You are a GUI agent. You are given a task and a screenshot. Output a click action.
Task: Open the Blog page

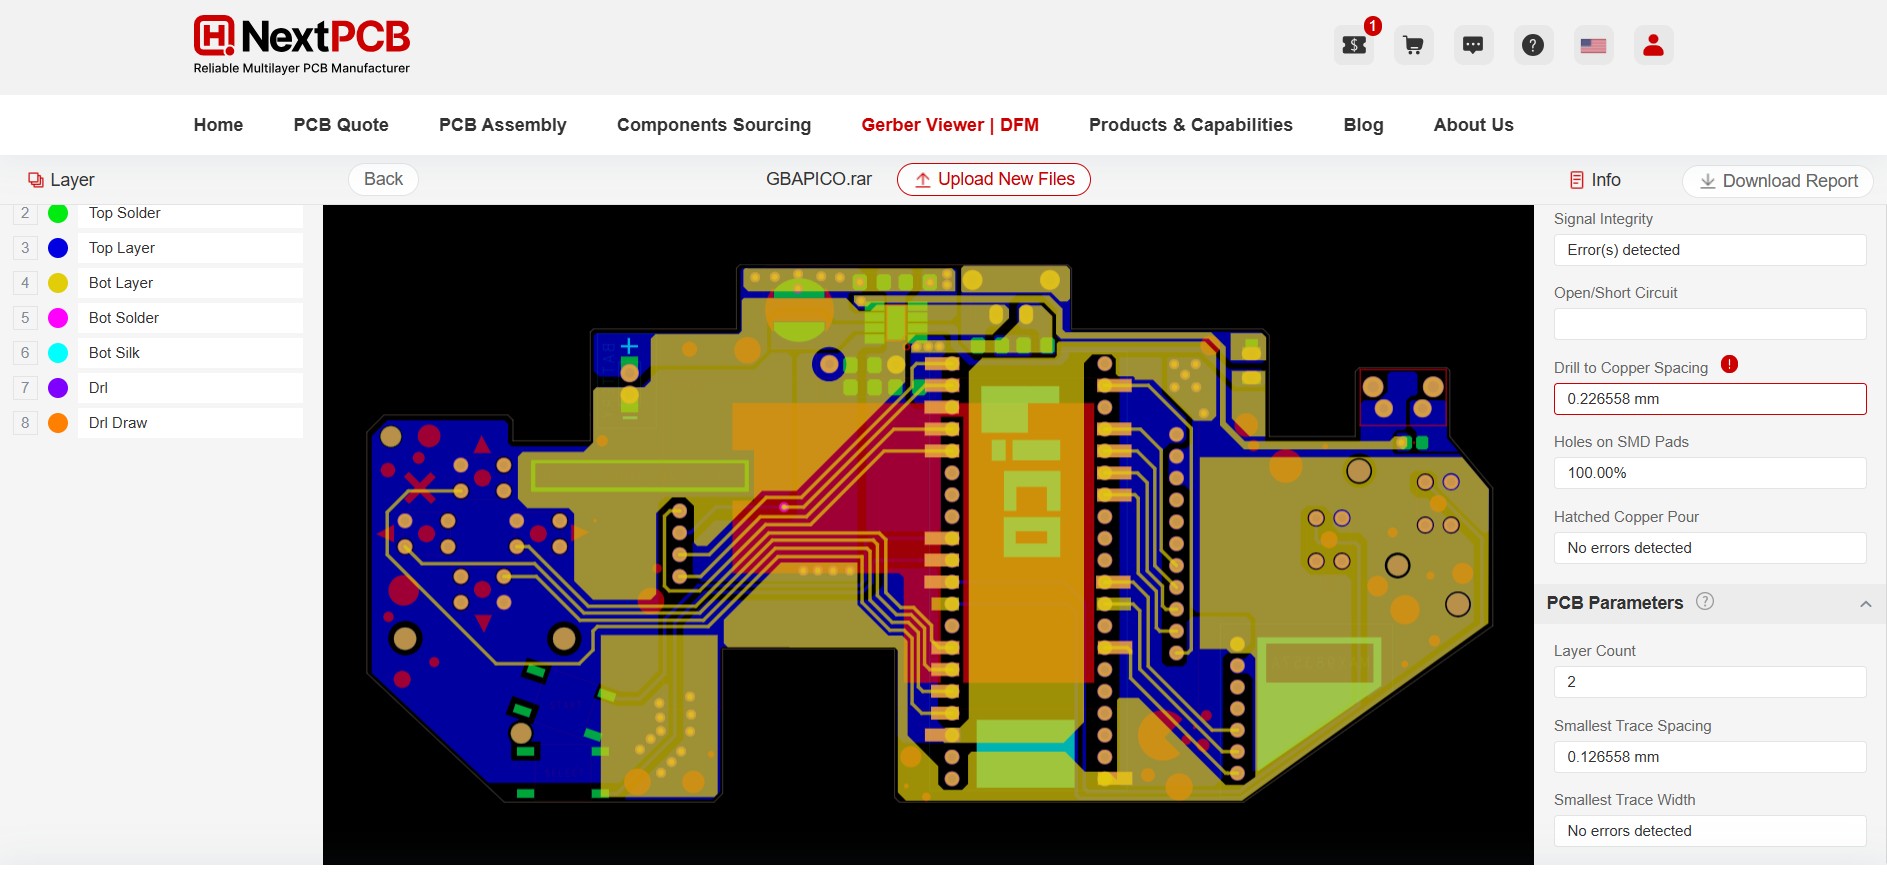(x=1364, y=125)
